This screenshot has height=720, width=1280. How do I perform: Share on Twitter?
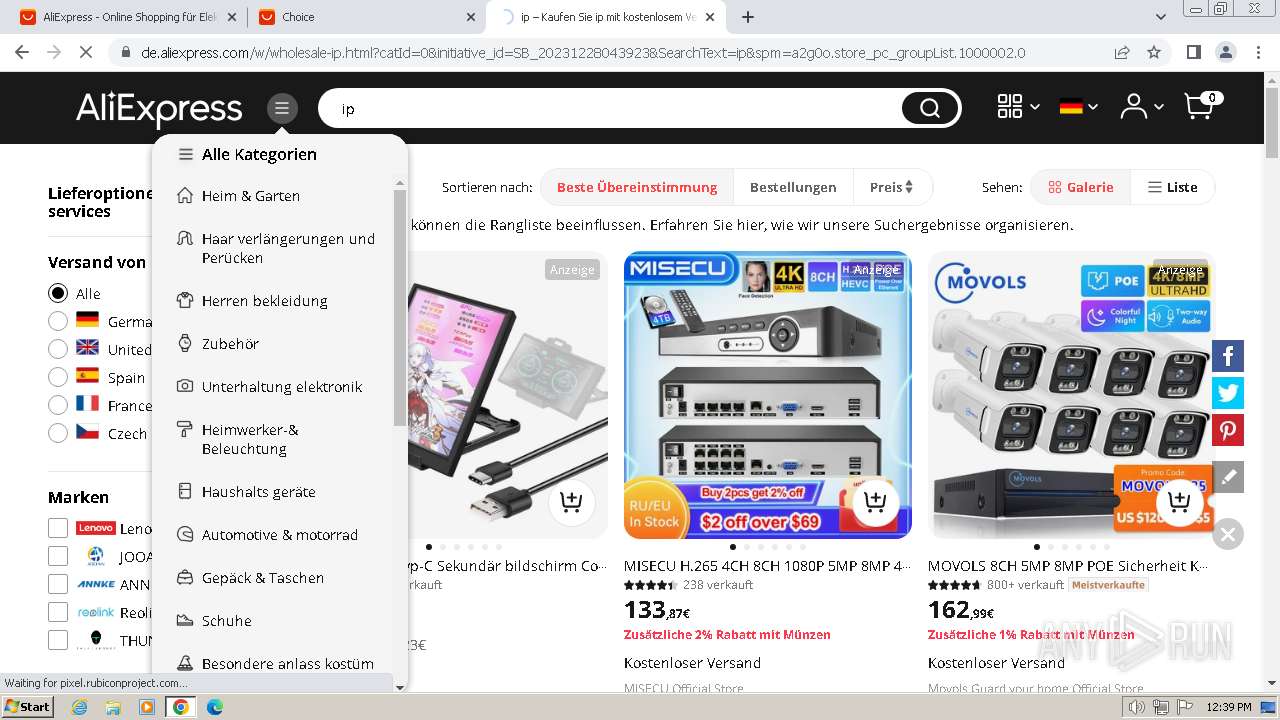click(1228, 393)
